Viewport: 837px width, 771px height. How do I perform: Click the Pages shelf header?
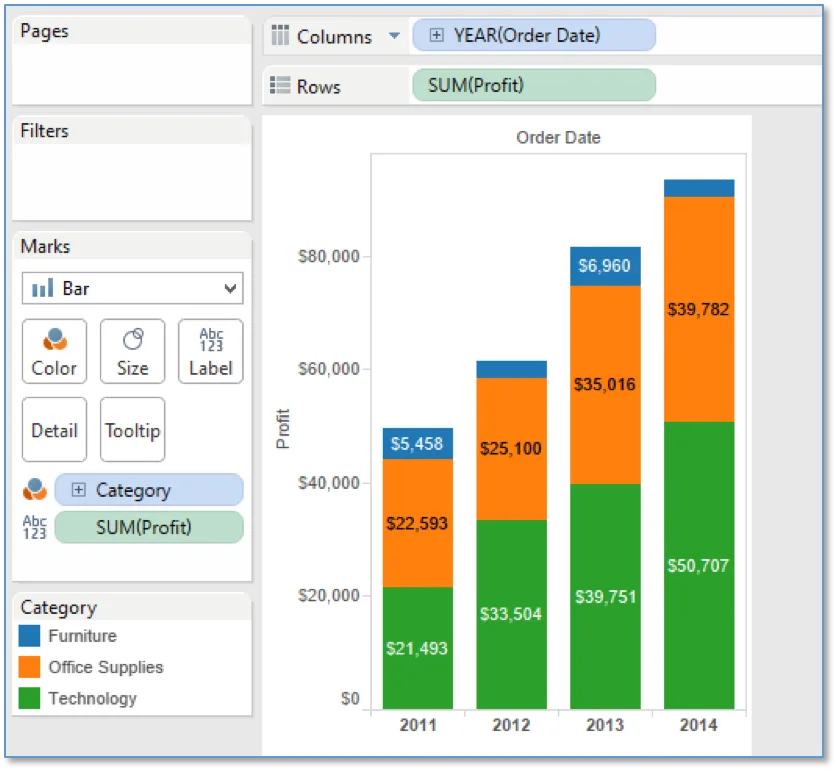click(x=132, y=30)
